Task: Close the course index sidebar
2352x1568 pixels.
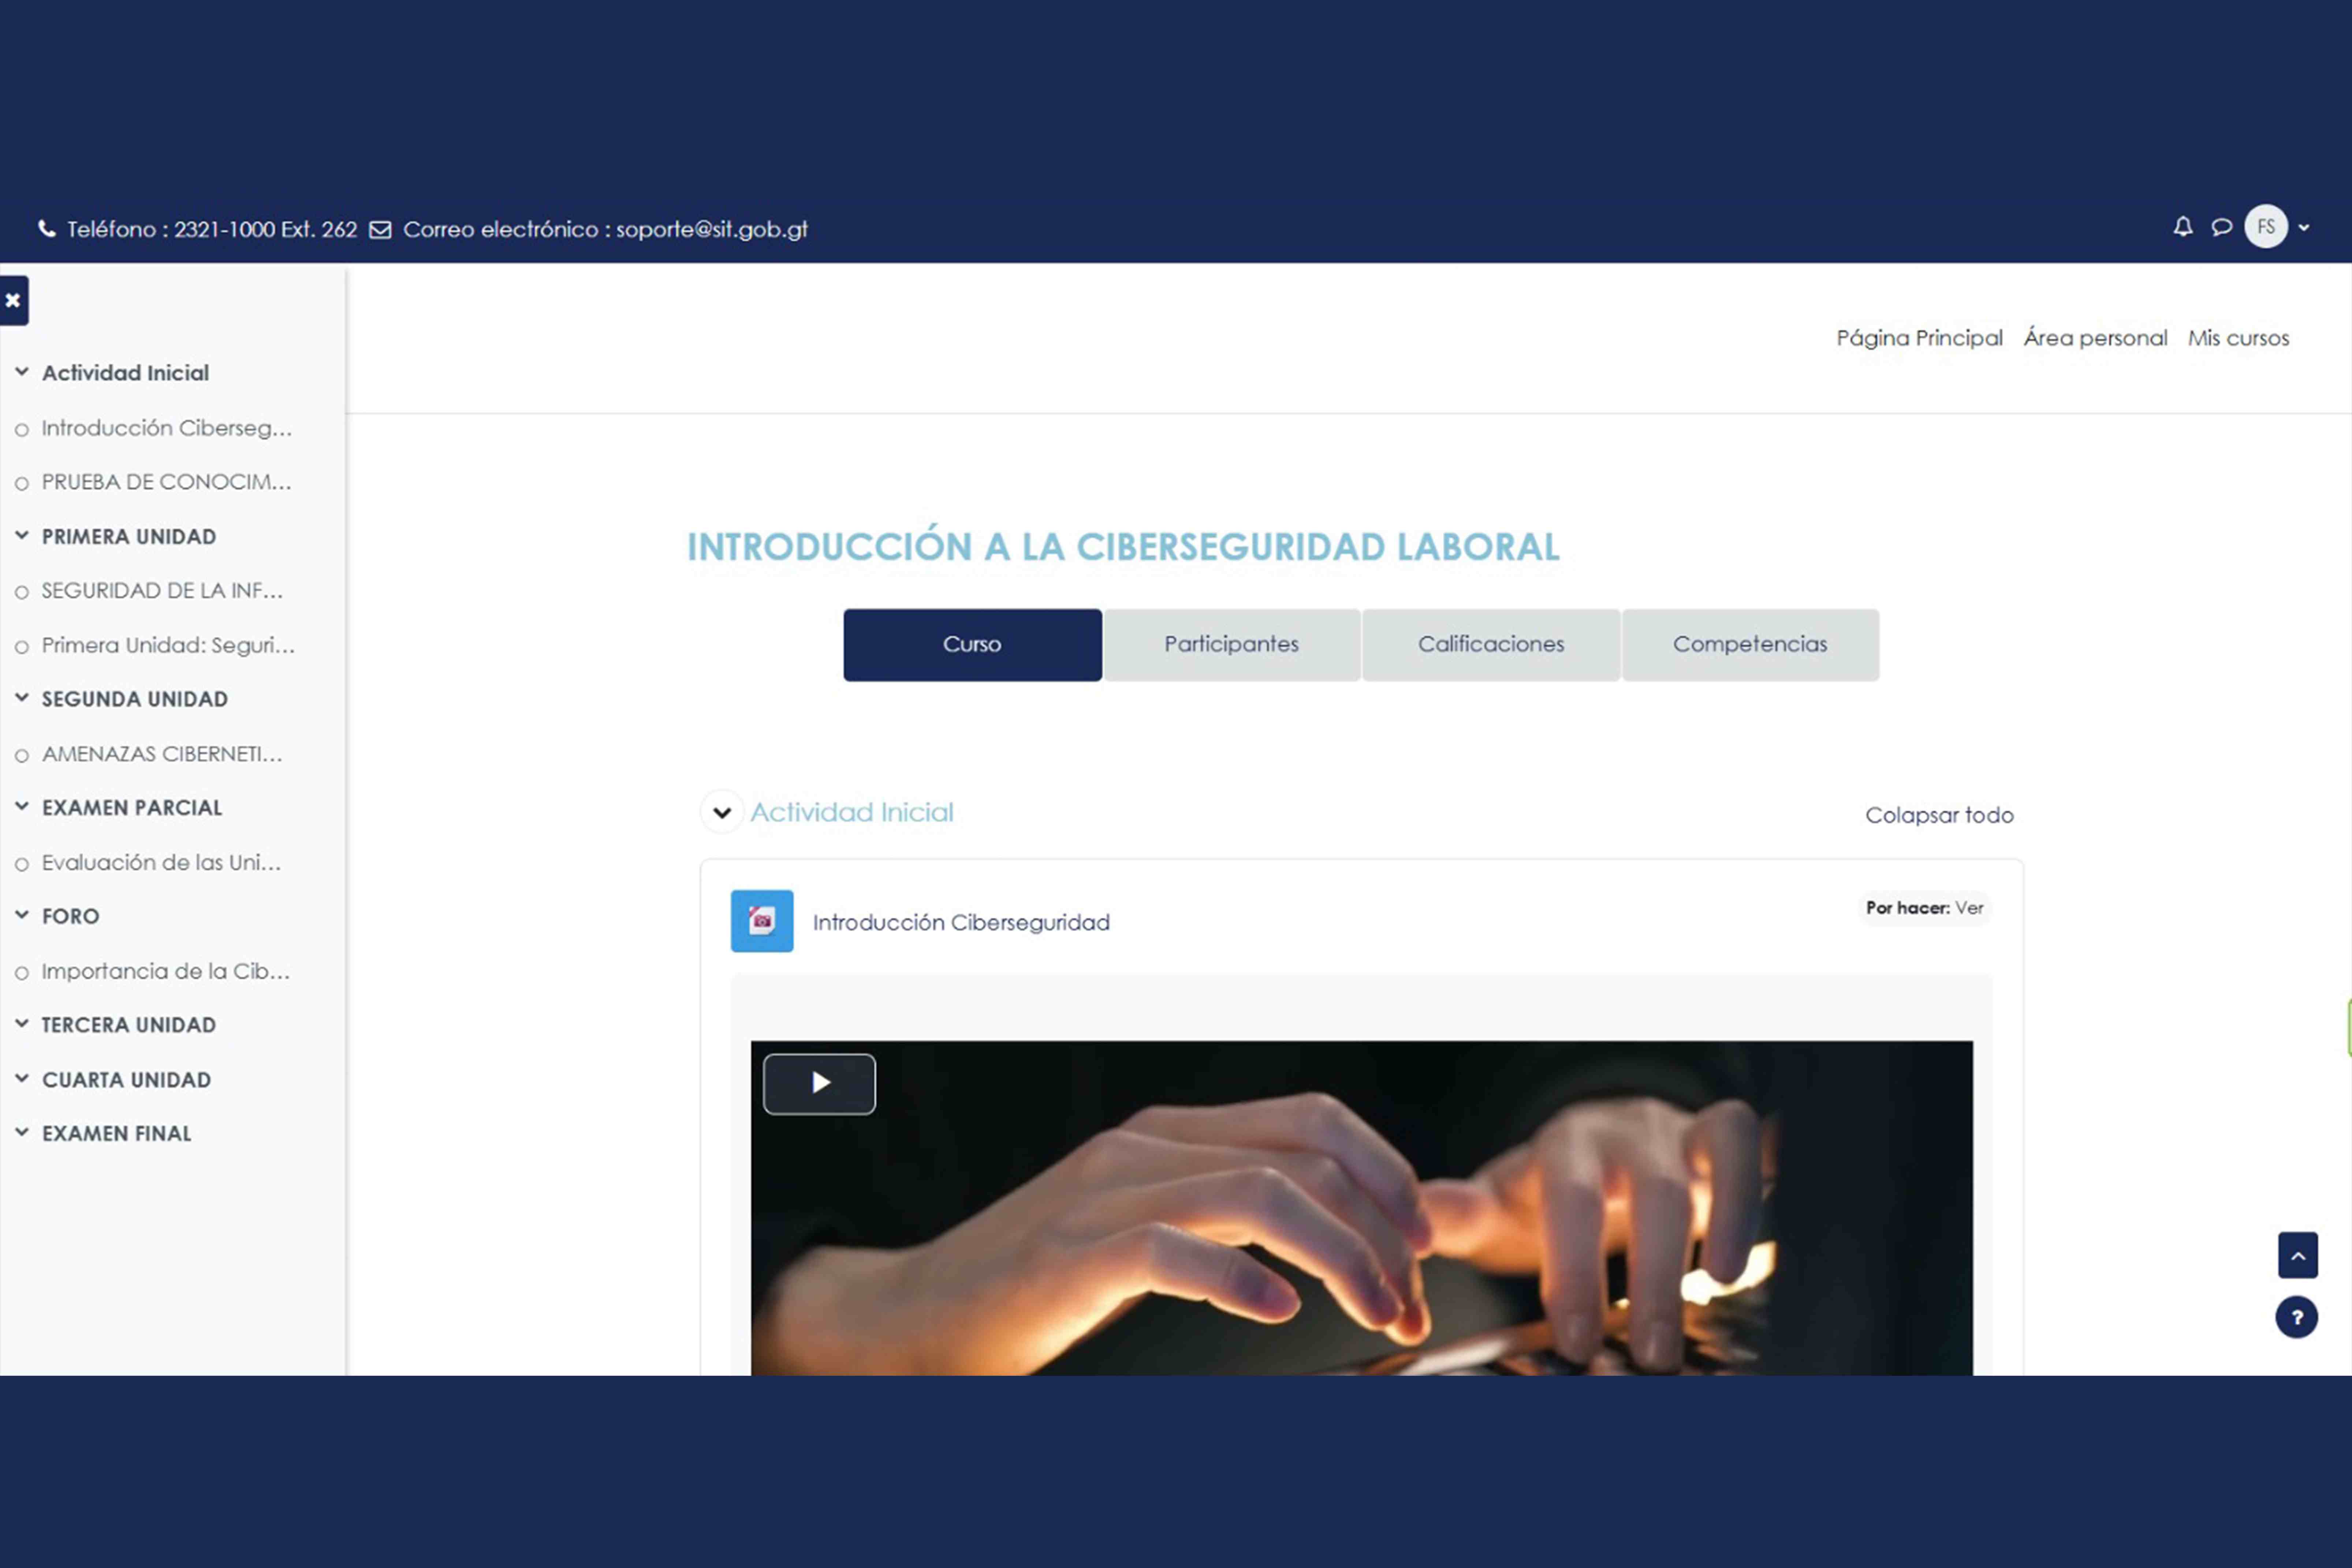Action: pos(13,300)
